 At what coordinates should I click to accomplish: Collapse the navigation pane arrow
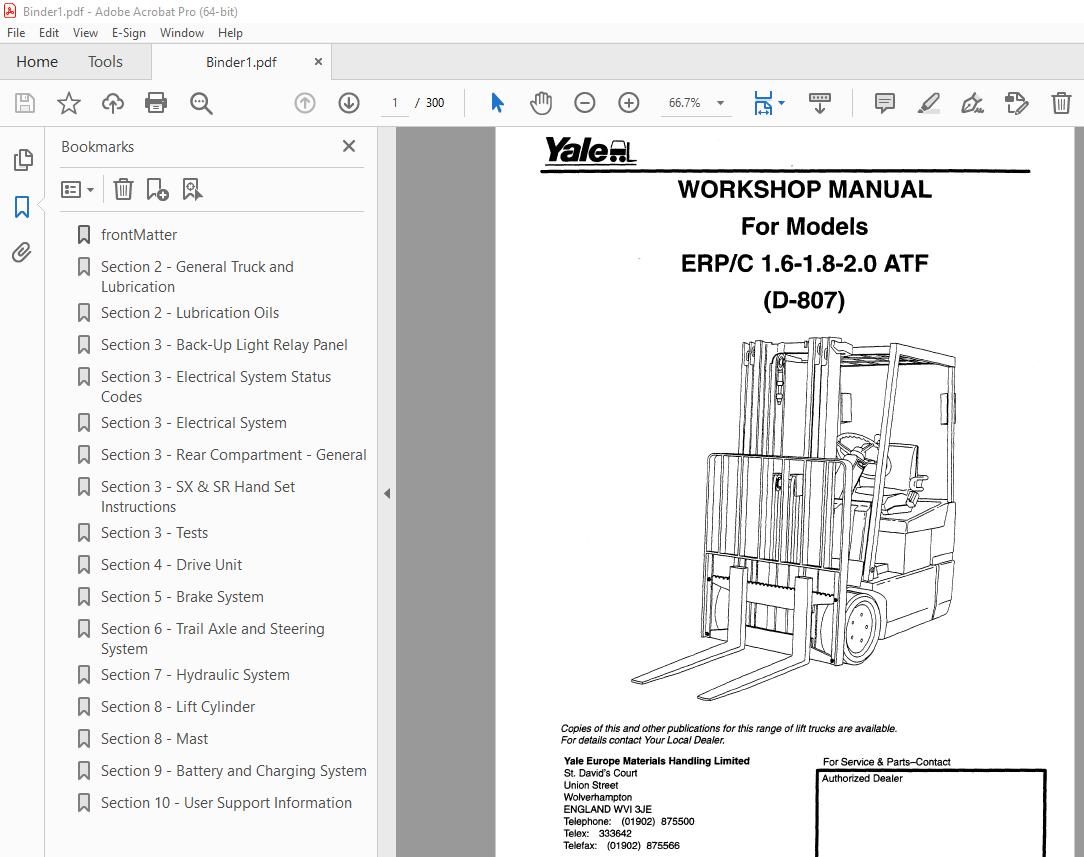pos(387,493)
